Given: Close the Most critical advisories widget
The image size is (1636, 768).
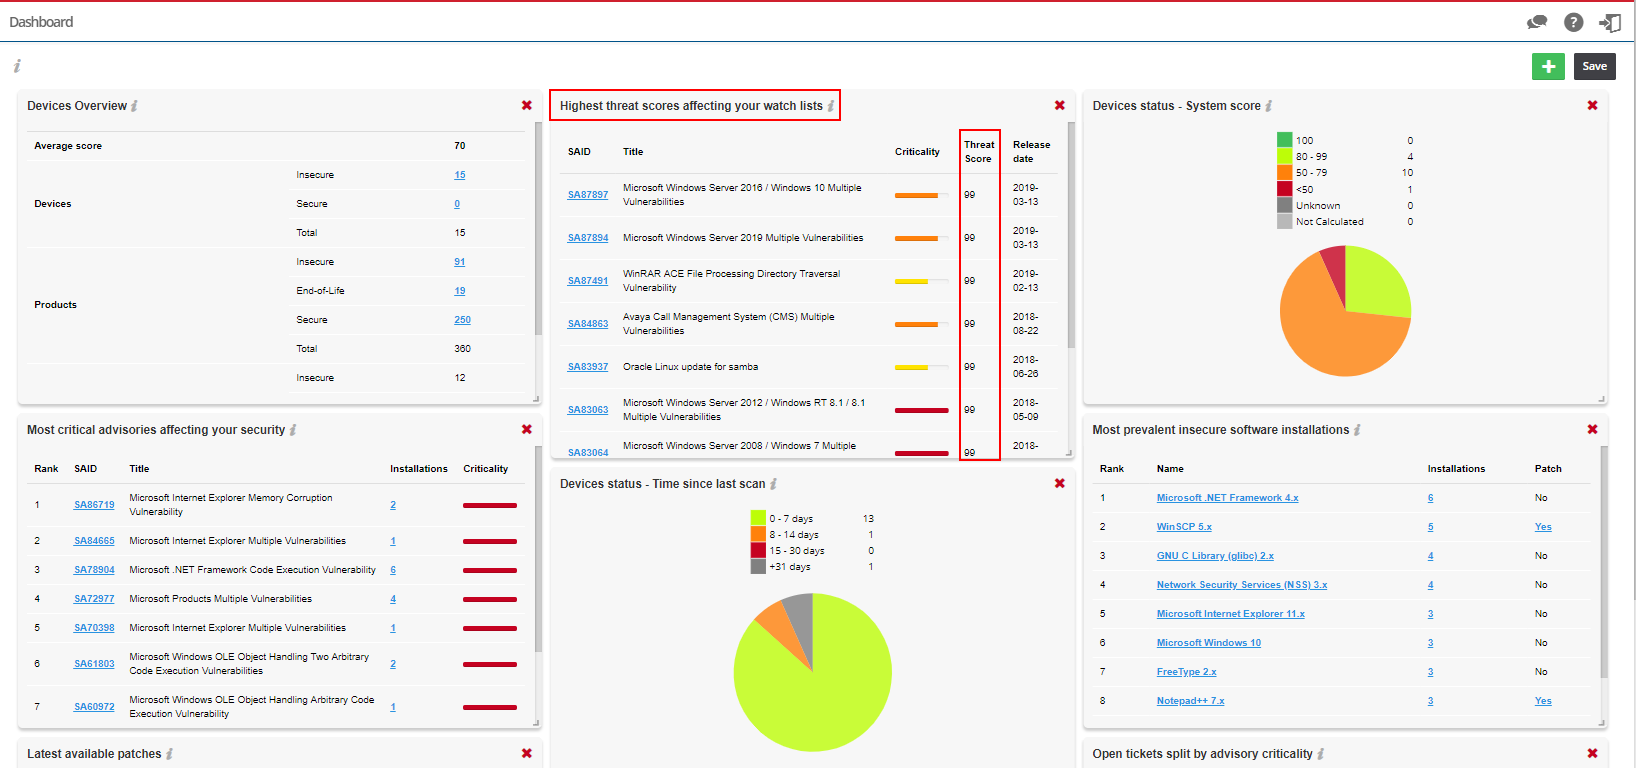Looking at the screenshot, I should [x=527, y=430].
